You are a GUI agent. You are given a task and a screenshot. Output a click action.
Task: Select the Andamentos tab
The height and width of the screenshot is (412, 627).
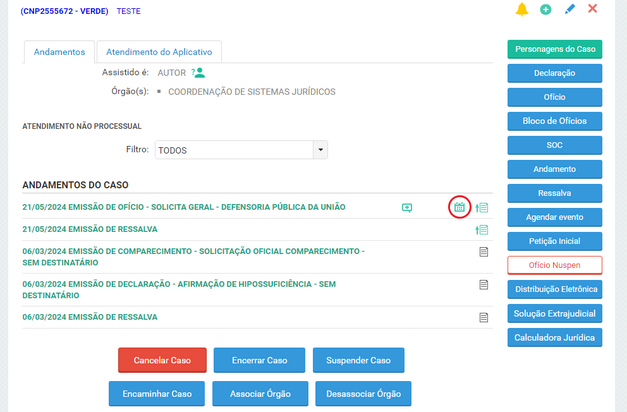point(59,52)
